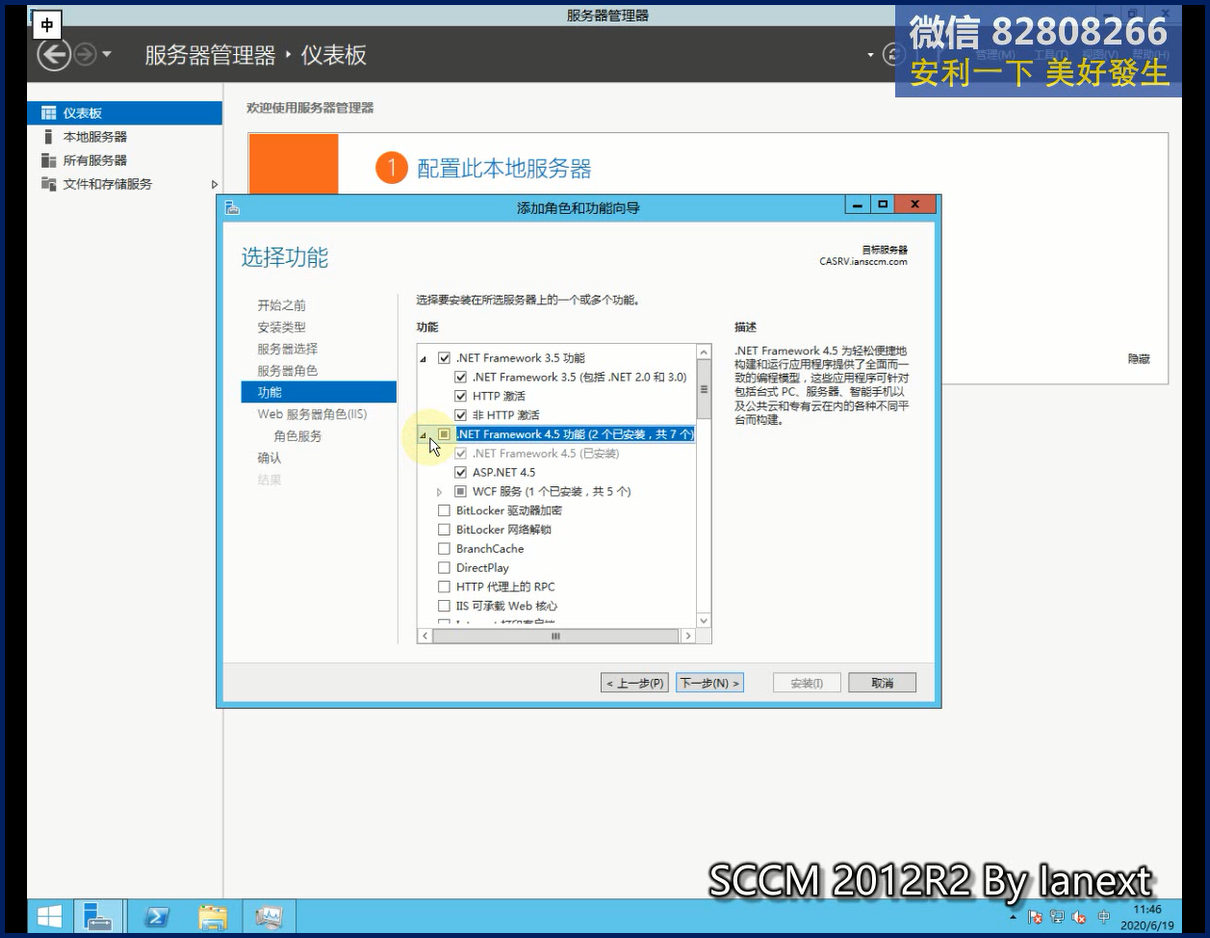The height and width of the screenshot is (938, 1210).
Task: Click the 中 input method tray icon
Action: tap(1104, 916)
